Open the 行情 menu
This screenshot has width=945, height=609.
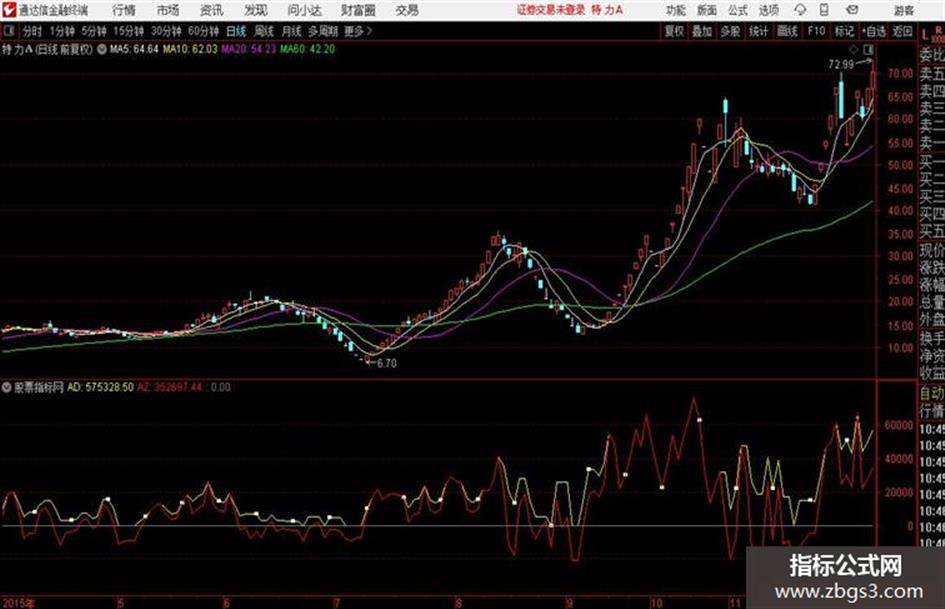tap(124, 10)
